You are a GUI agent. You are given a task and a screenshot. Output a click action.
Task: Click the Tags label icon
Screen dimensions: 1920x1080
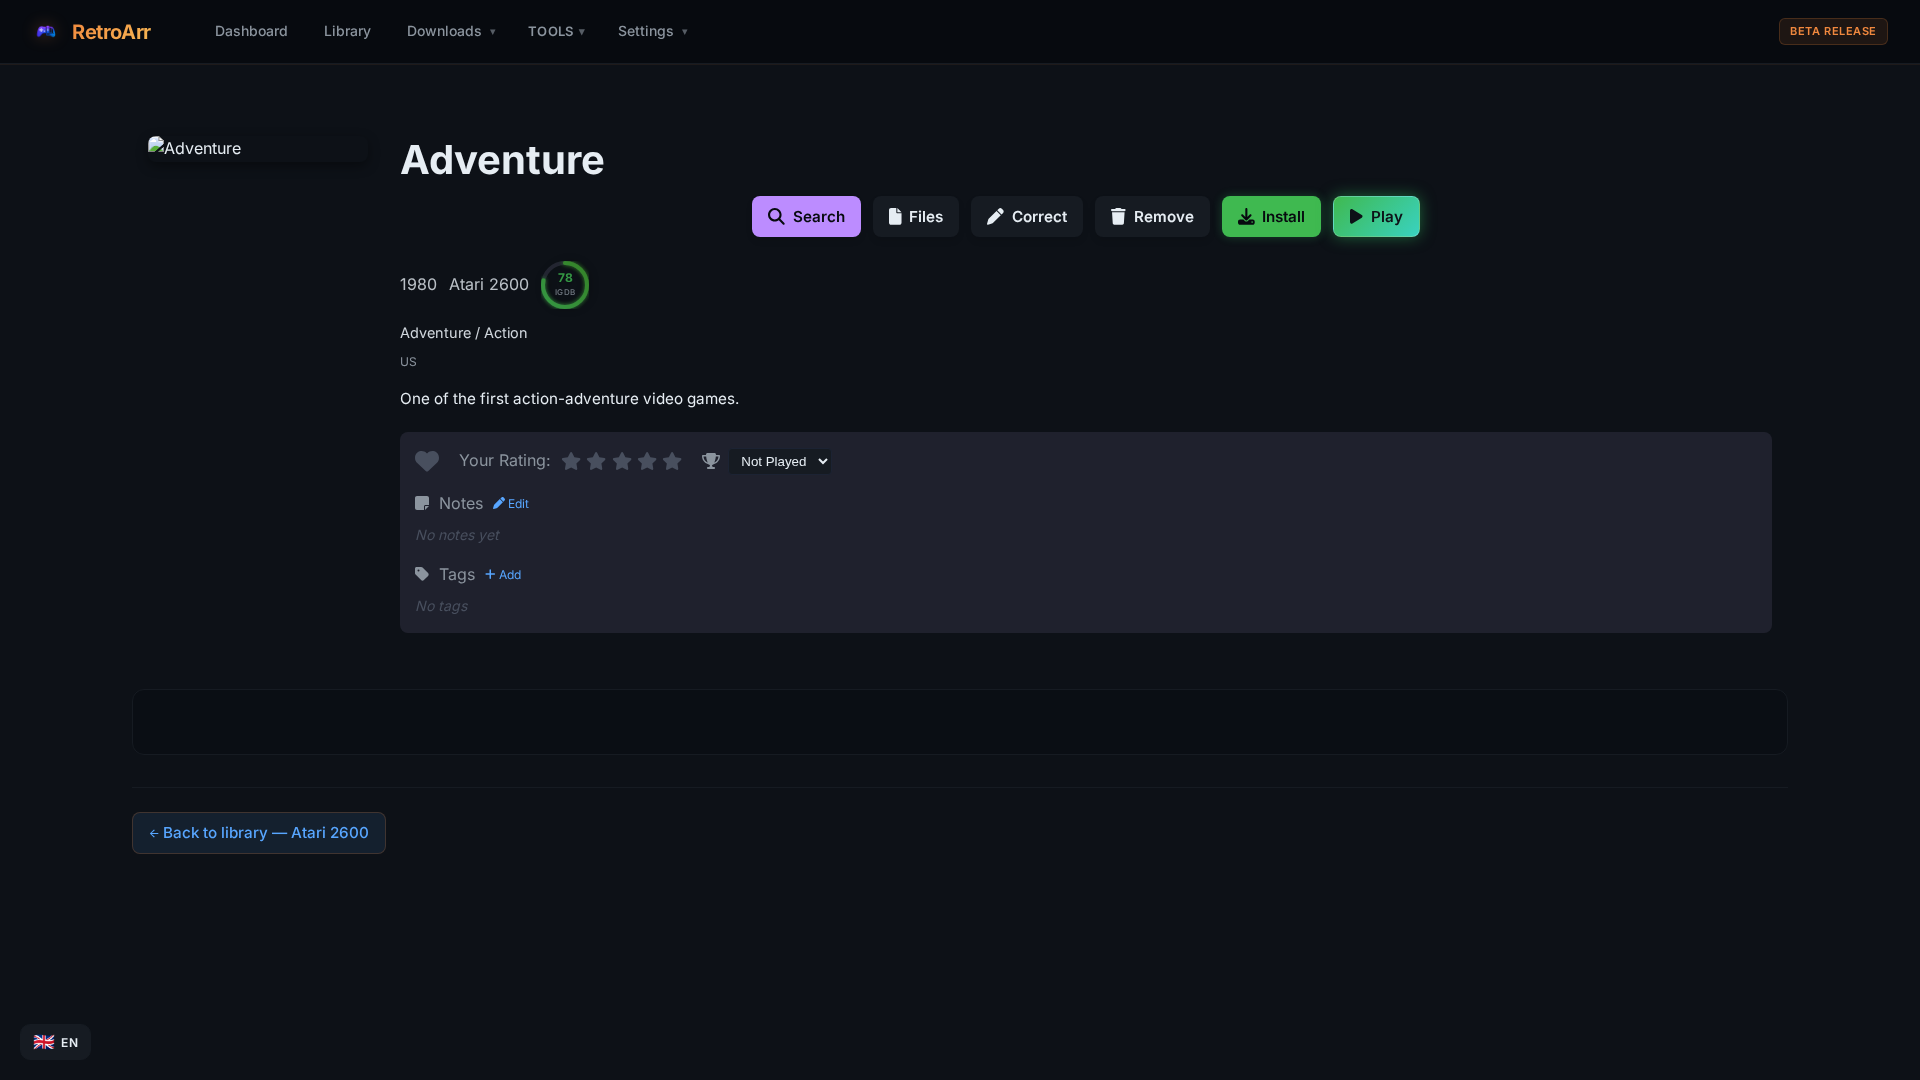(422, 575)
